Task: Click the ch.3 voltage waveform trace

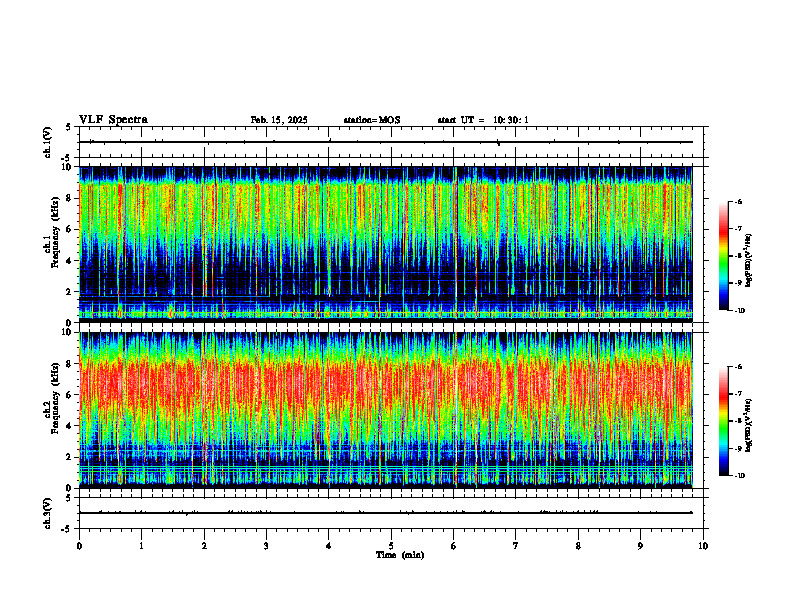Action: coord(385,513)
